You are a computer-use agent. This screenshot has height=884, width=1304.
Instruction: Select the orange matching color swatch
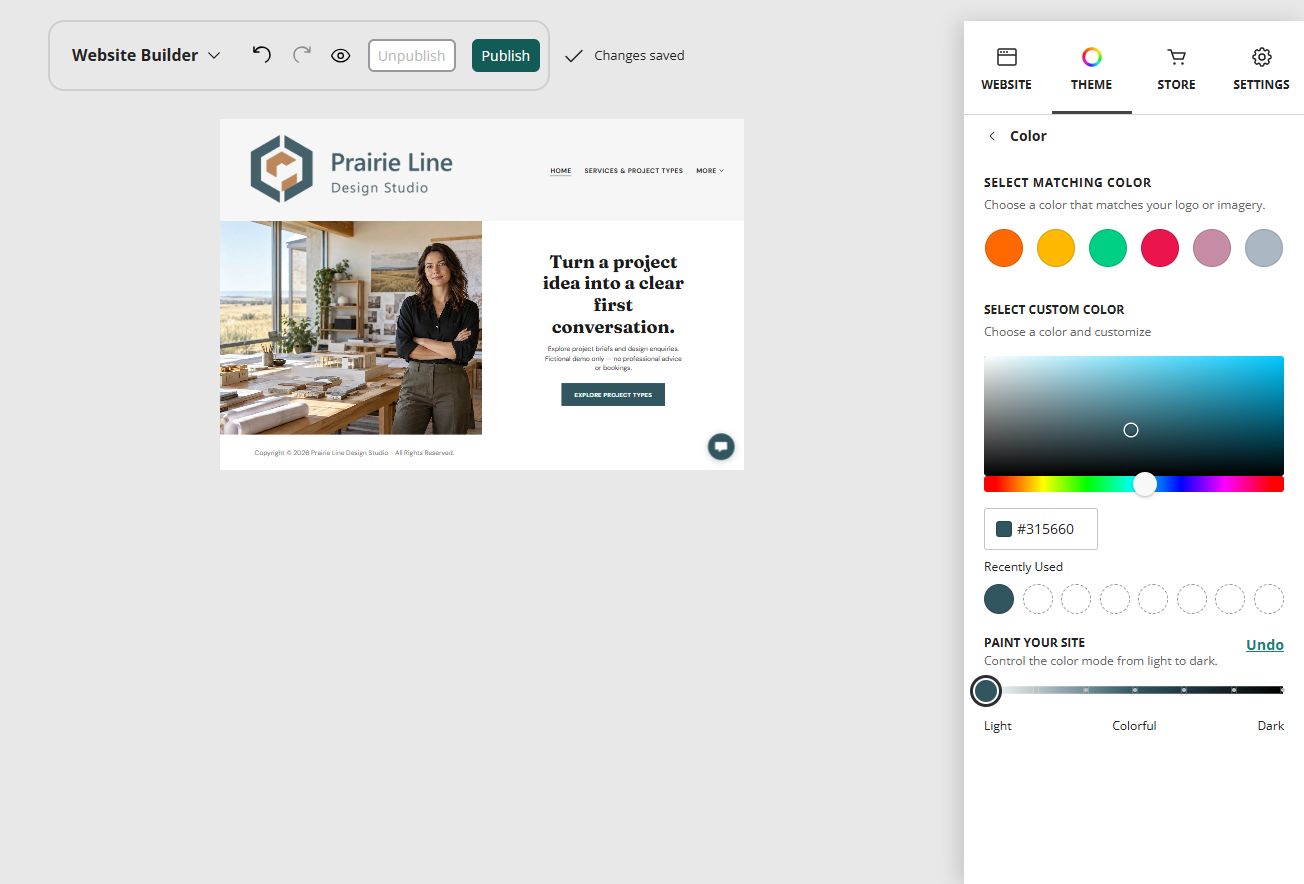pyautogui.click(x=1004, y=248)
